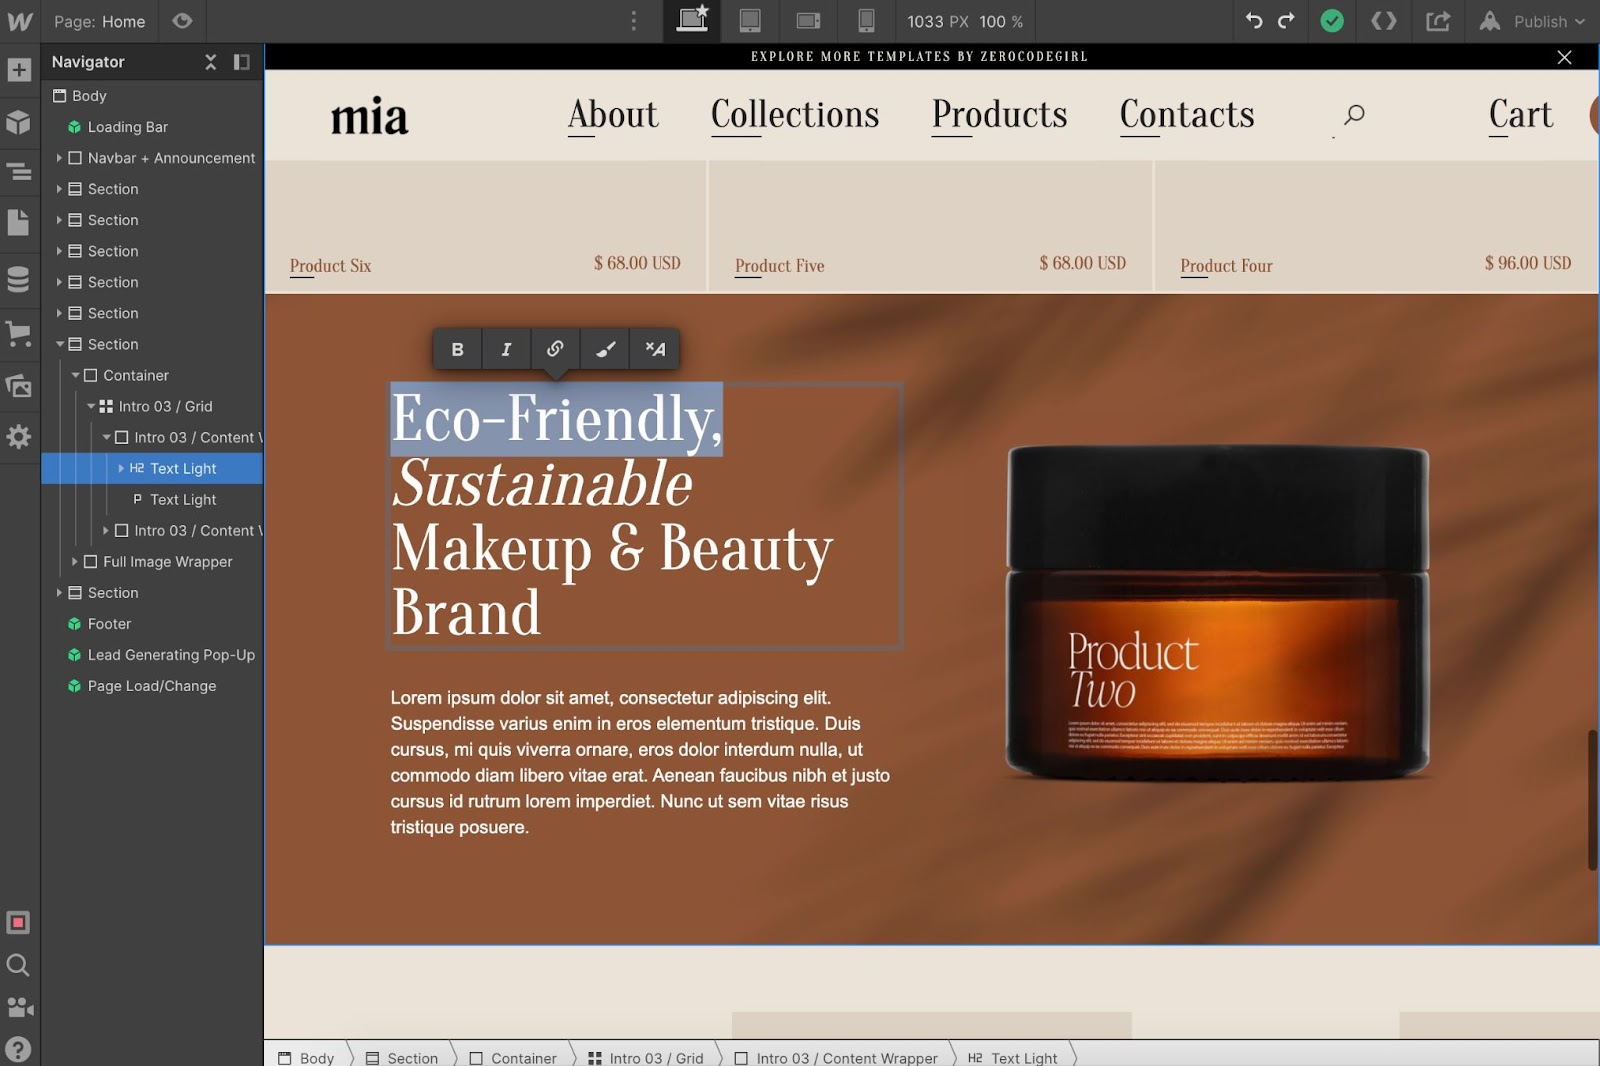Switch to tablet breakpoint view
The height and width of the screenshot is (1066, 1600).
point(750,21)
